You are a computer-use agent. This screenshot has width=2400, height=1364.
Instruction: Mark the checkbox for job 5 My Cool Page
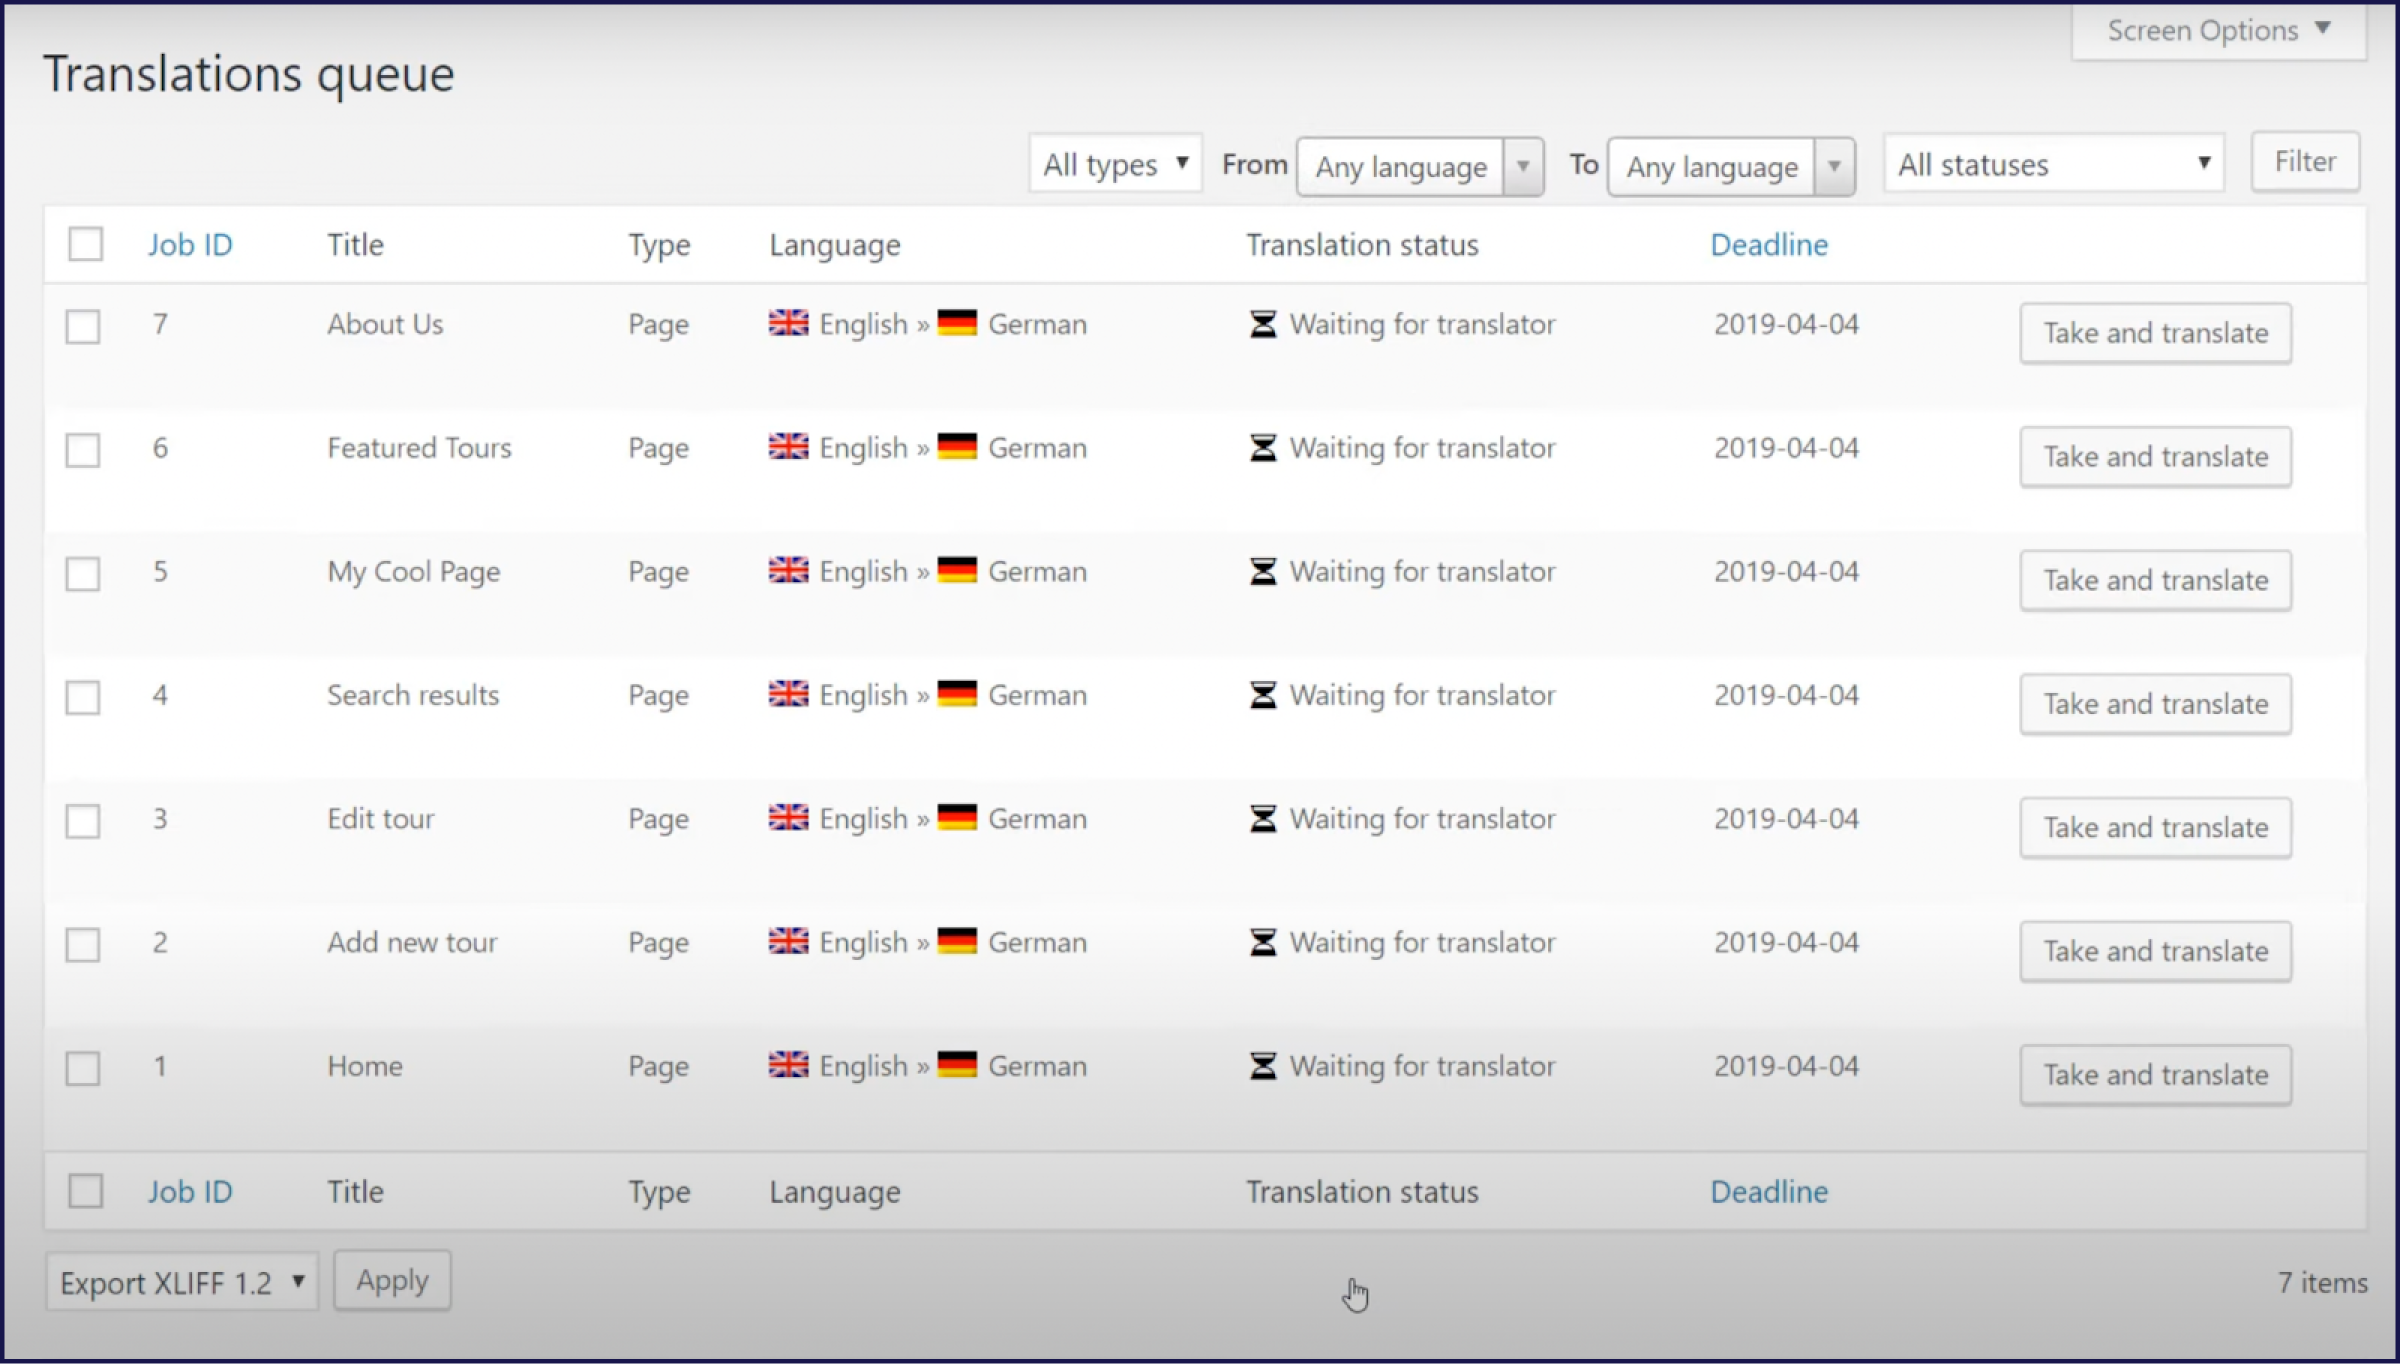(x=83, y=574)
